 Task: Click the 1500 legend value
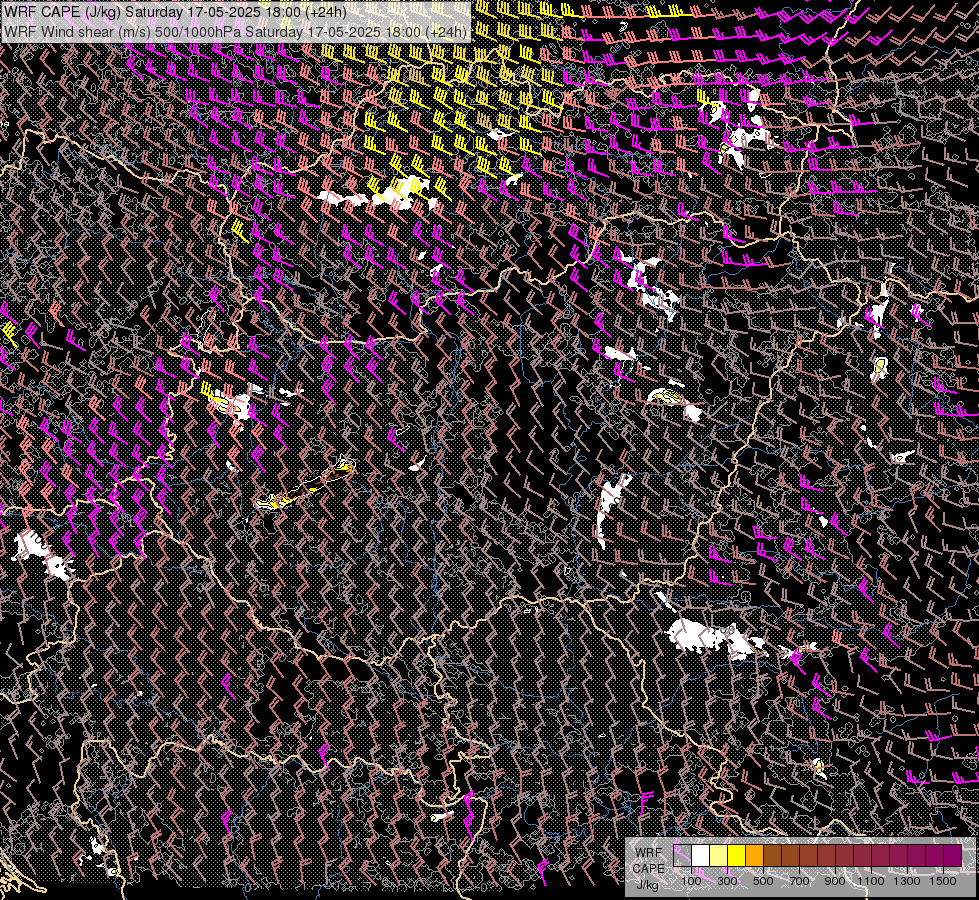[943, 881]
